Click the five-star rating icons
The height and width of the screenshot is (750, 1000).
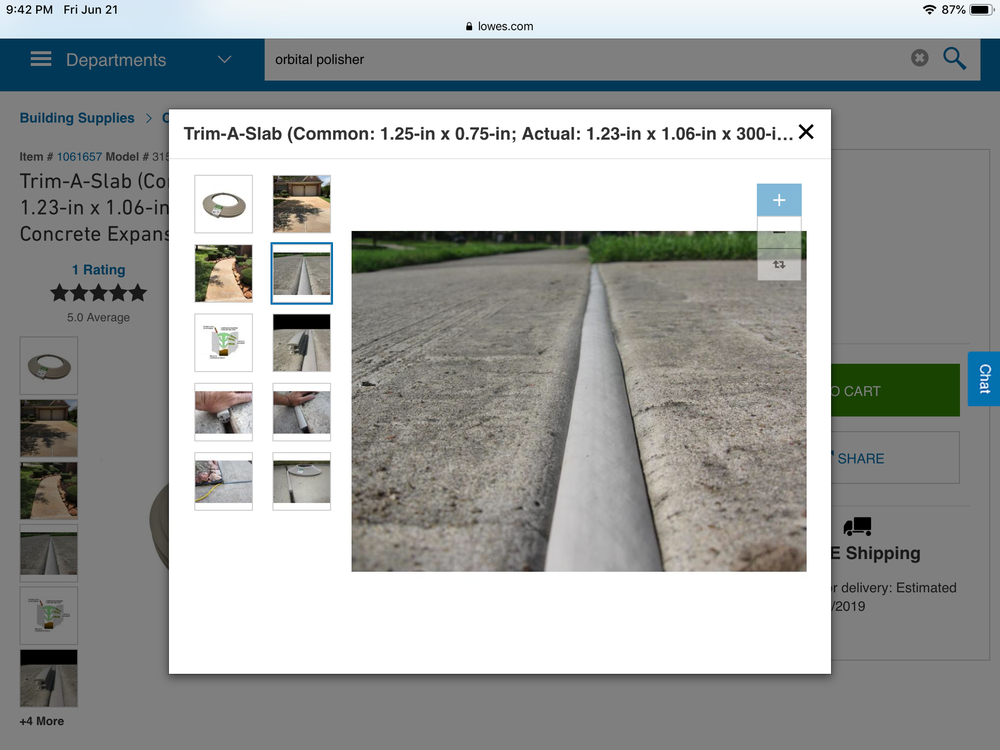click(98, 293)
